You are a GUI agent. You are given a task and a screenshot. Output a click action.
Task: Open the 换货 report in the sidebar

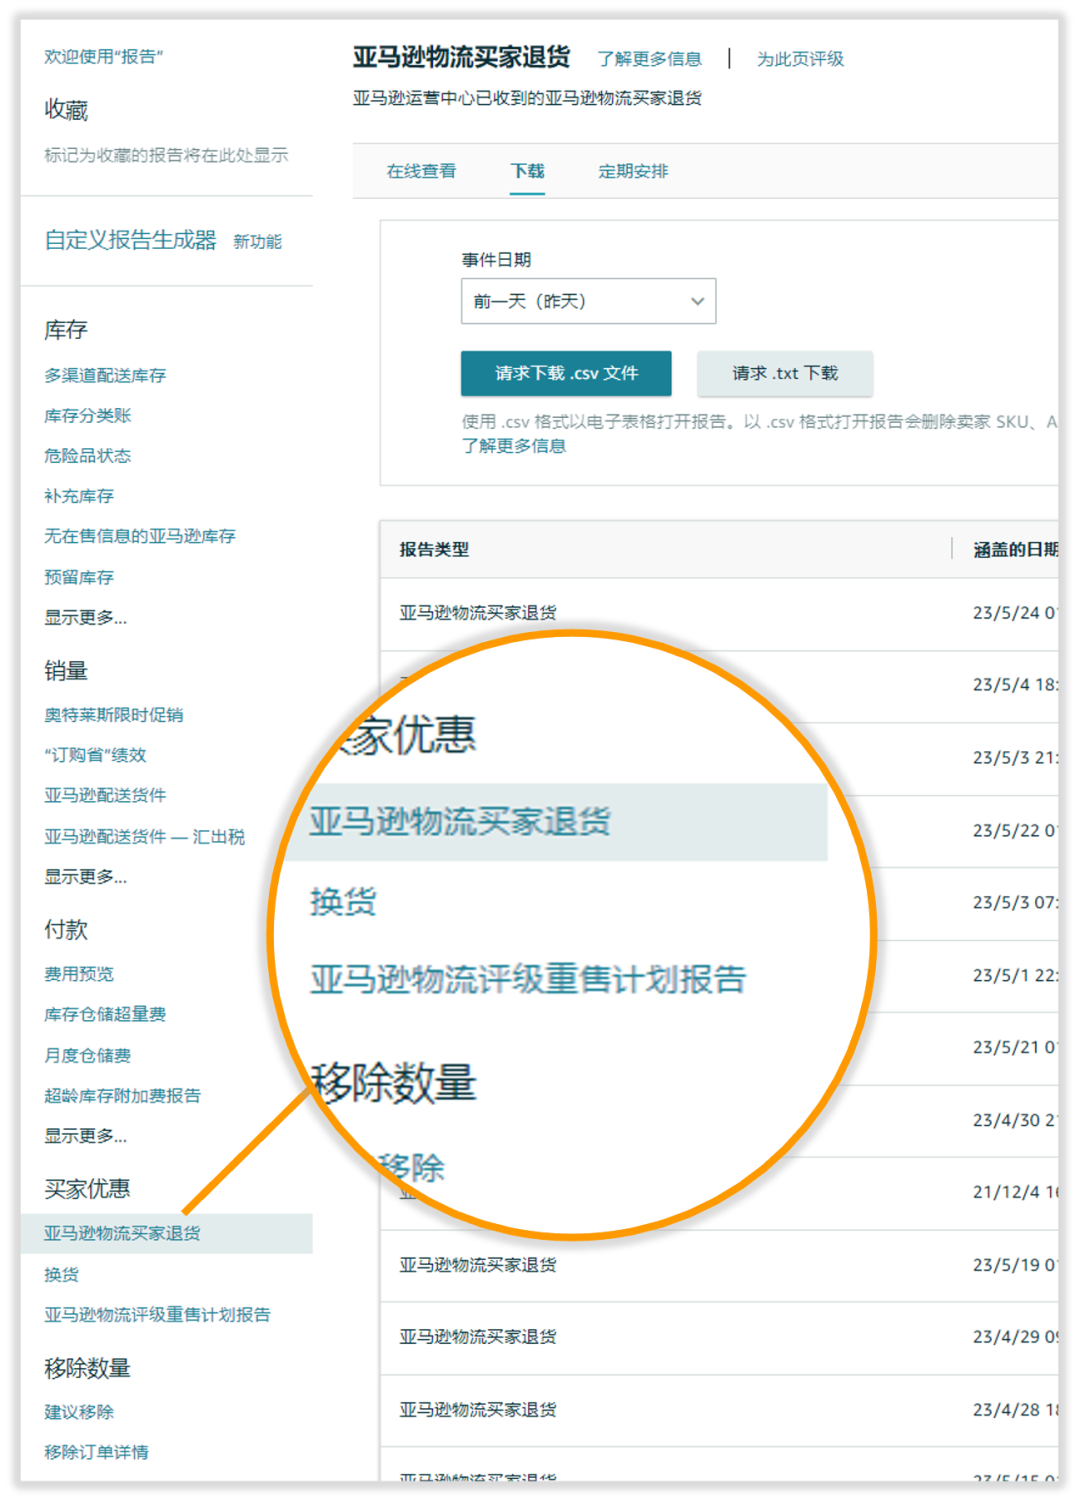[x=61, y=1275]
